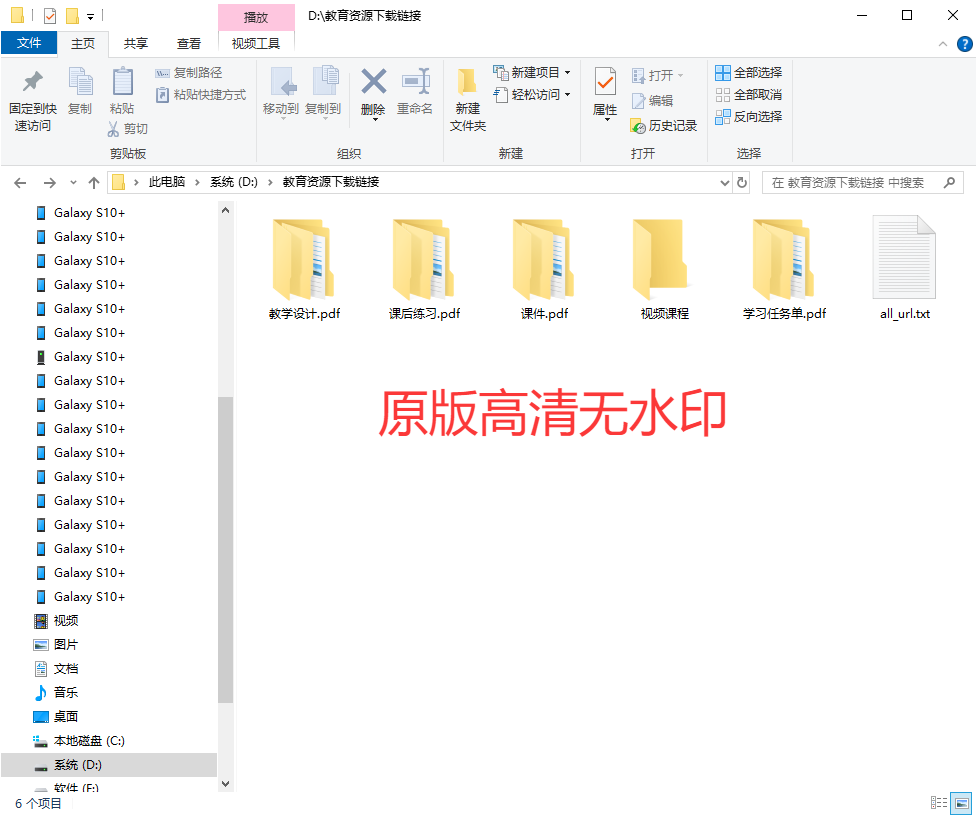Image resolution: width=977 pixels, height=816 pixels.
Task: Click the 复制到 copy to icon
Action: [325, 82]
